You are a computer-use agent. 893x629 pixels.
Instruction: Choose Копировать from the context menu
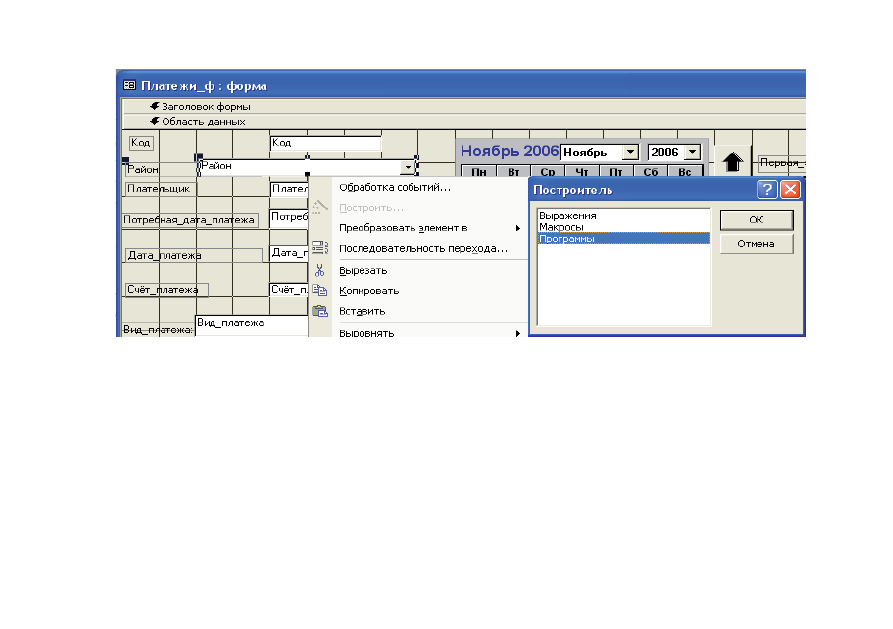(x=369, y=291)
